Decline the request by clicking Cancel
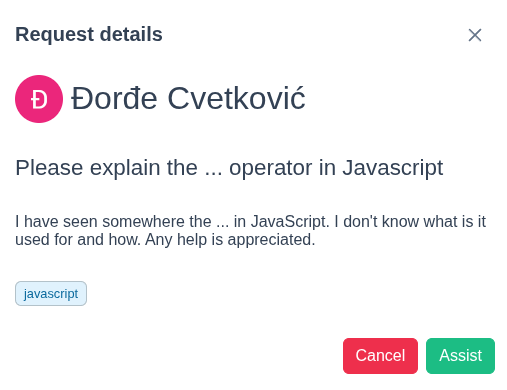The width and height of the screenshot is (507, 390). pos(380,356)
